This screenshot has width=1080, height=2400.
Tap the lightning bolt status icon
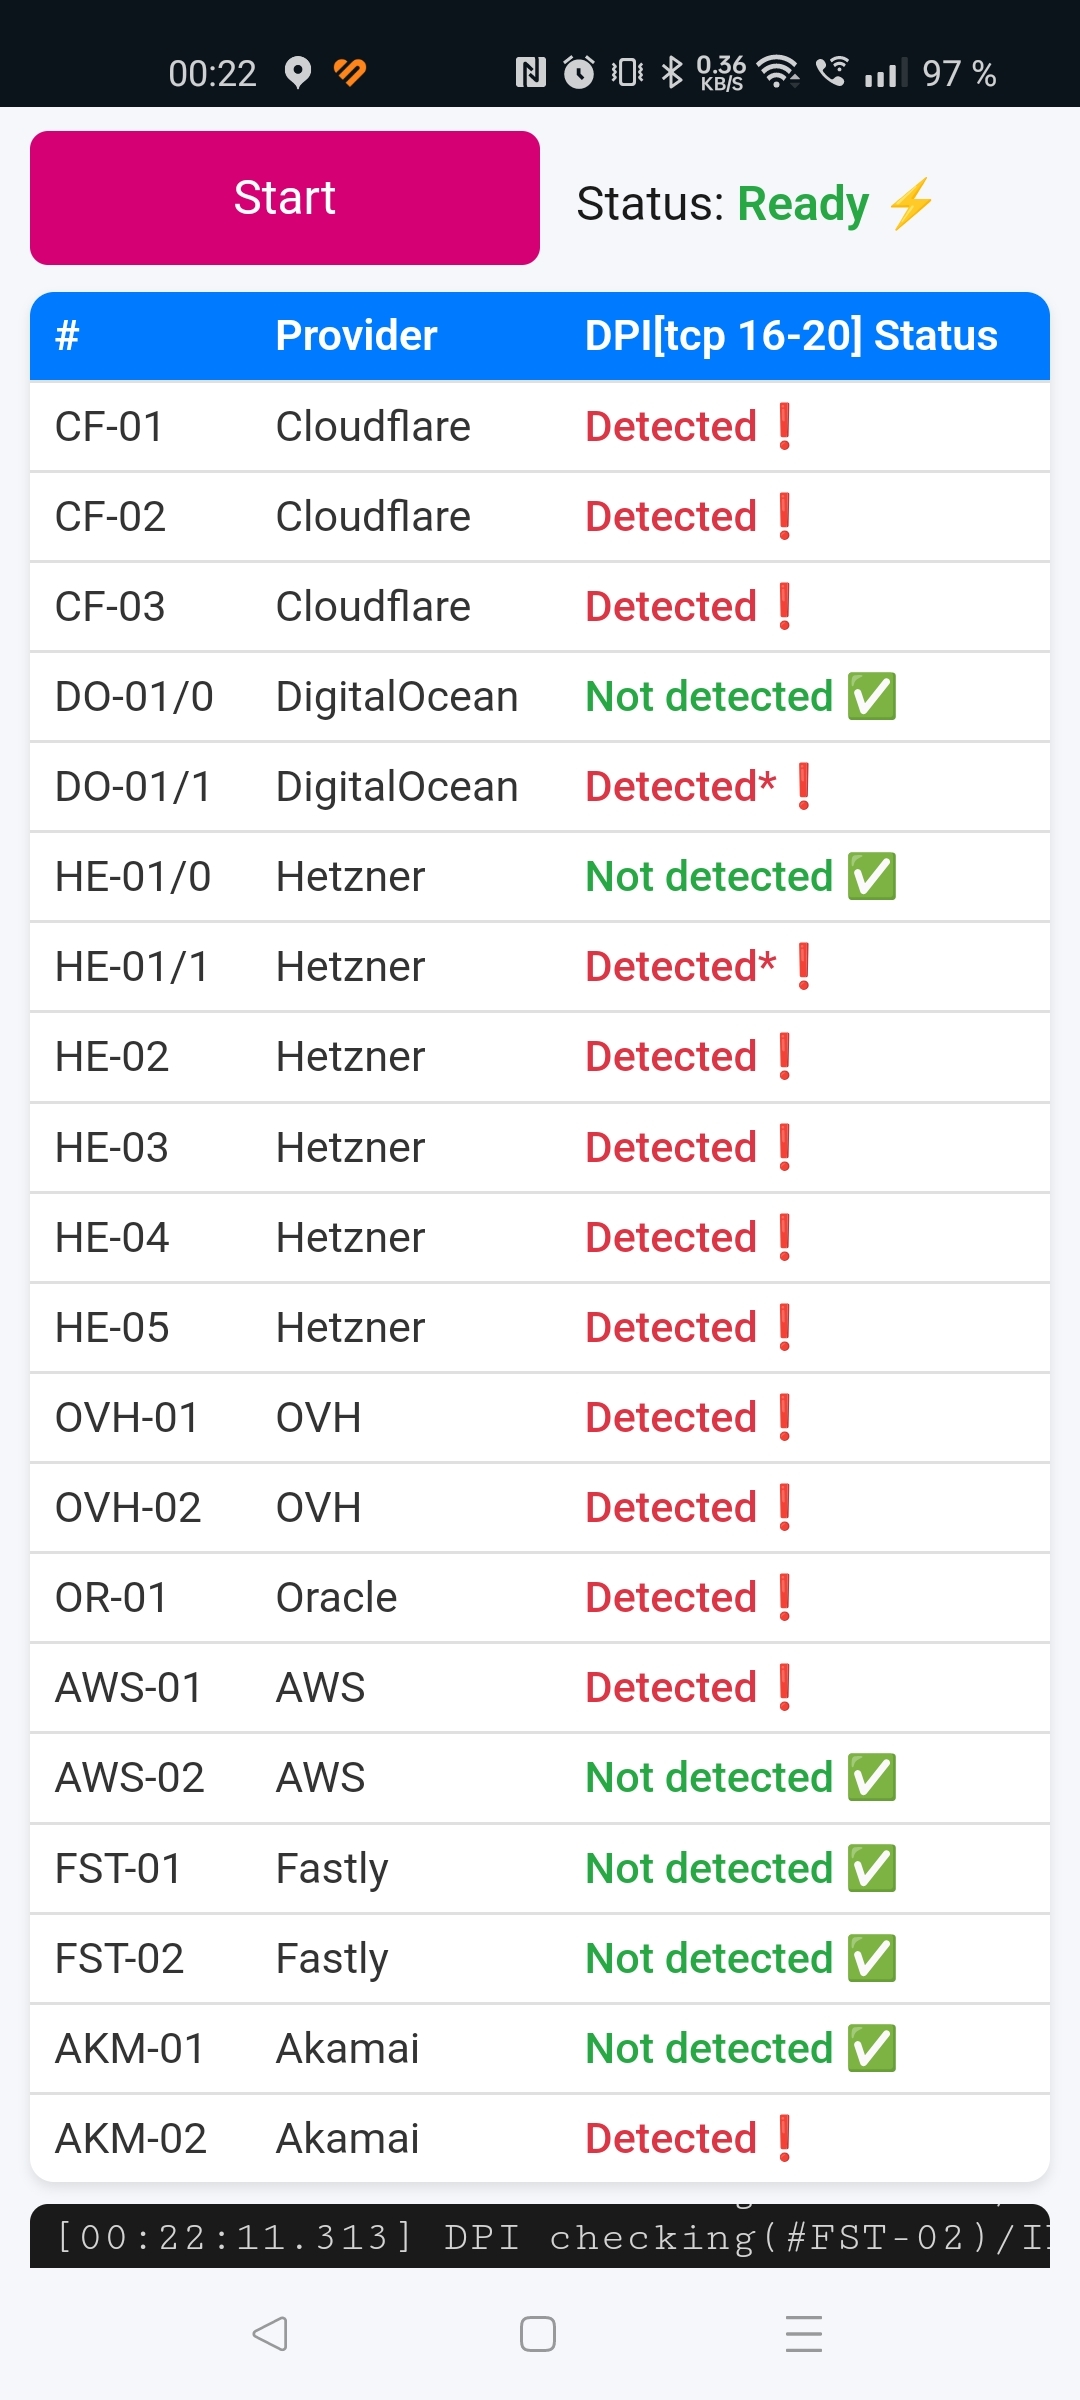tap(911, 204)
